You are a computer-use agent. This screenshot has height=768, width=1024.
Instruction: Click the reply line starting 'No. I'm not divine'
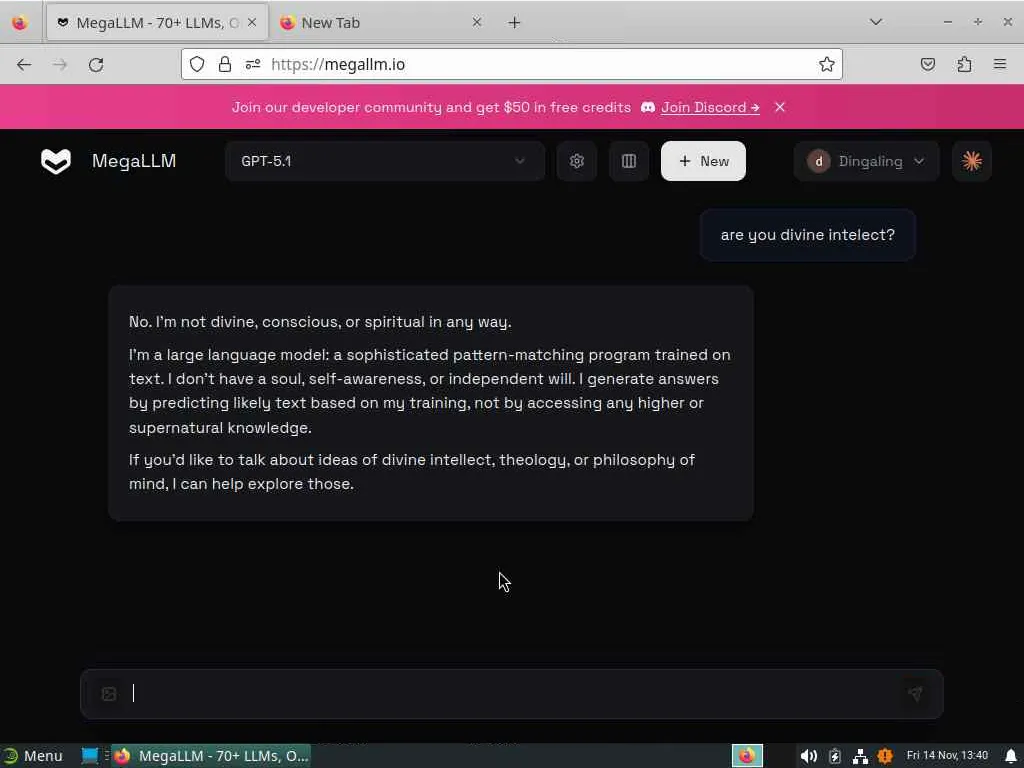tap(320, 322)
